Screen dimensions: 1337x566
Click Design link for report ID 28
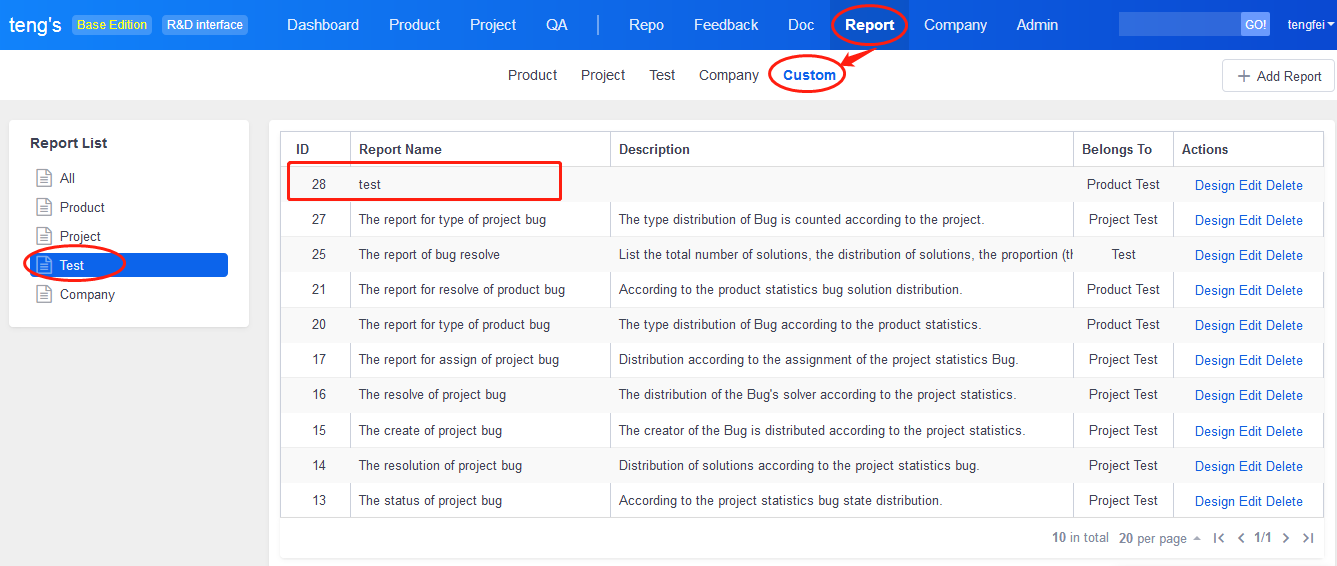coord(1214,185)
